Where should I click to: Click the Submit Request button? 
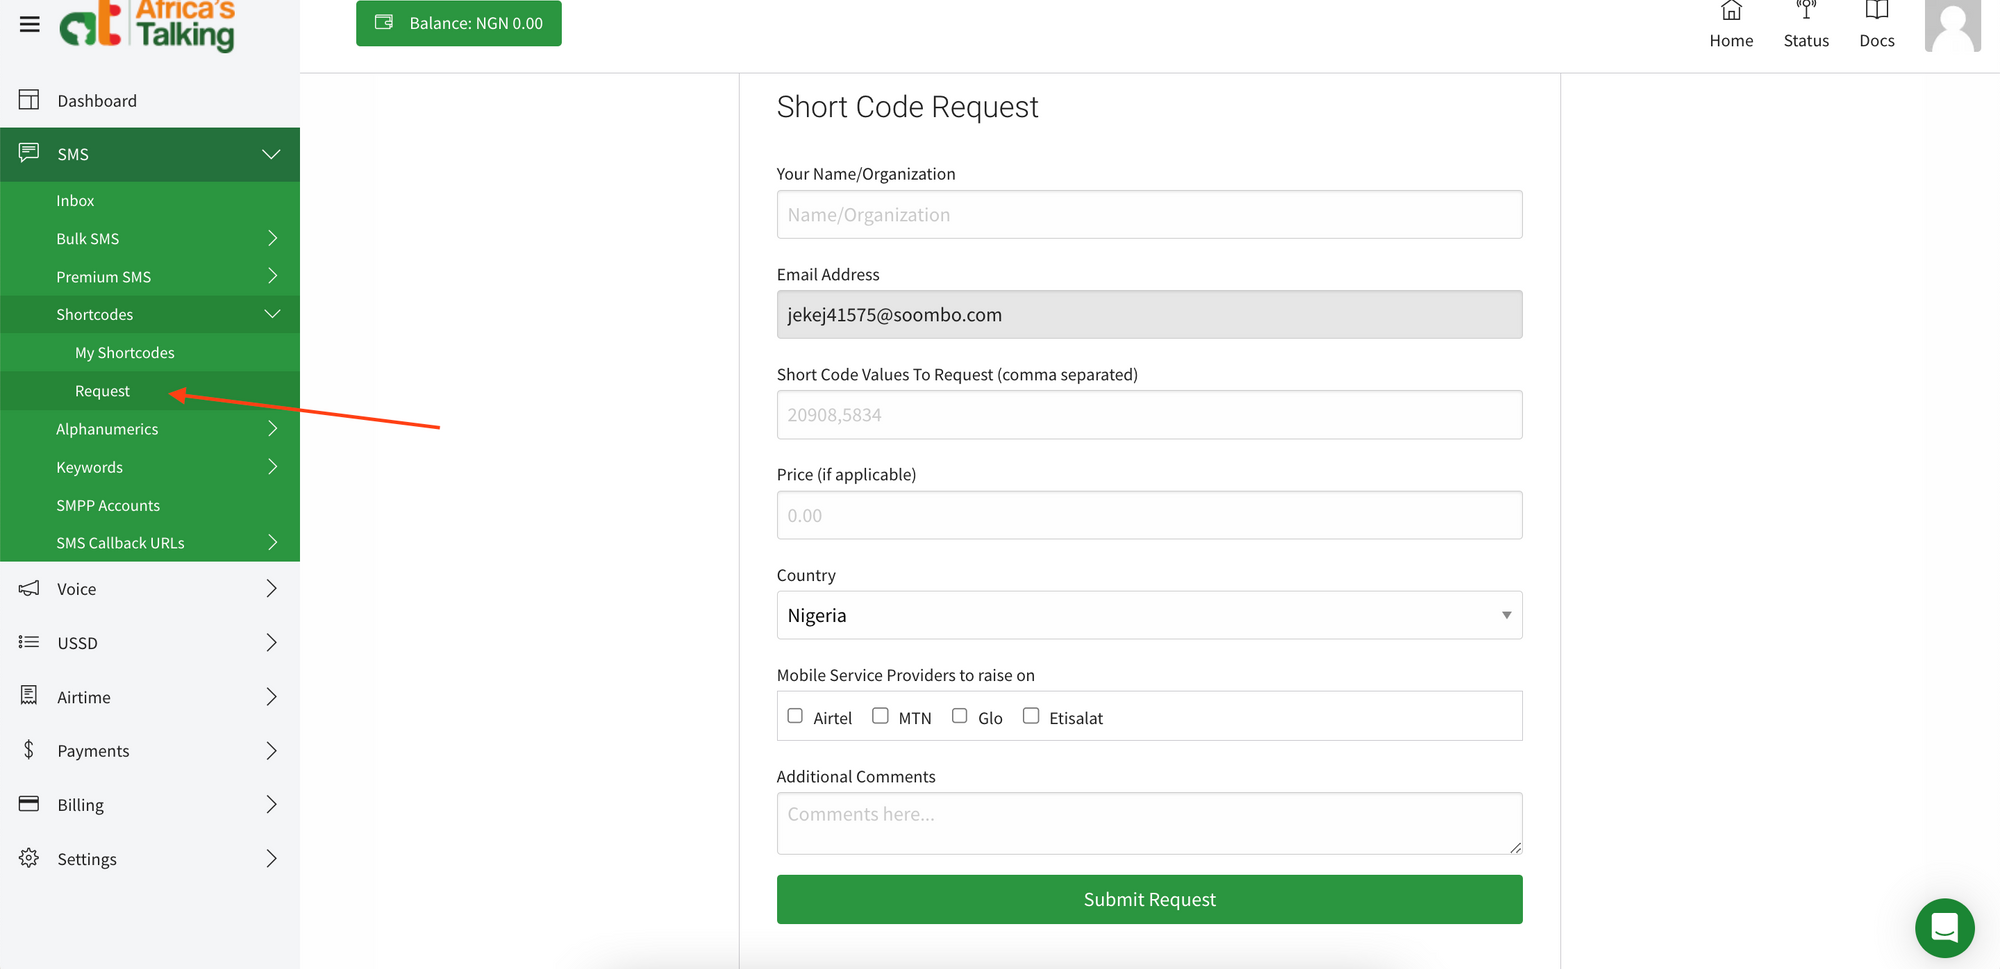click(1149, 899)
